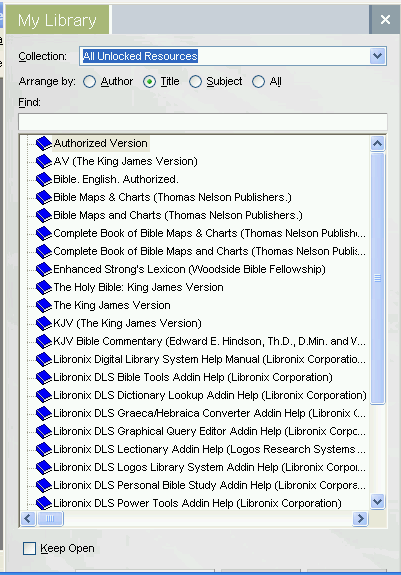
Task: Click the book icon for Bible Maps & Charts
Action: click(44, 197)
